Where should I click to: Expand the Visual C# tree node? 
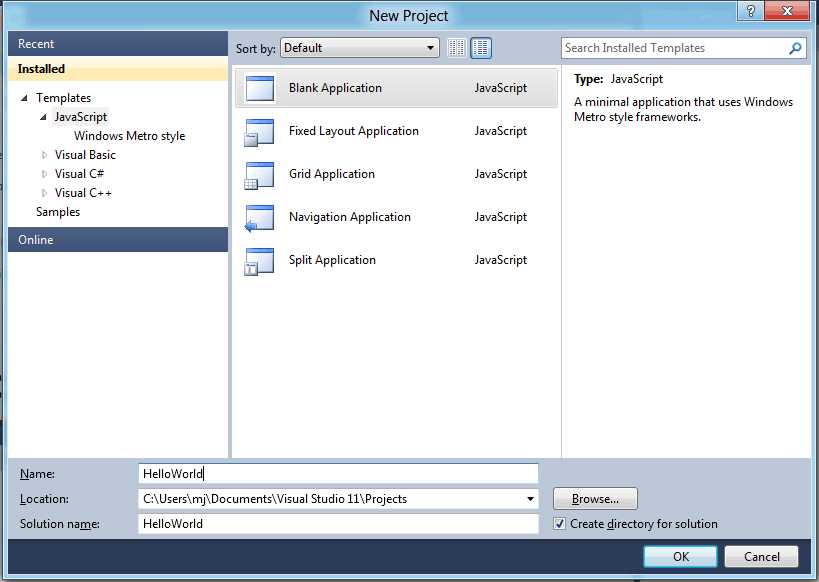(x=44, y=174)
